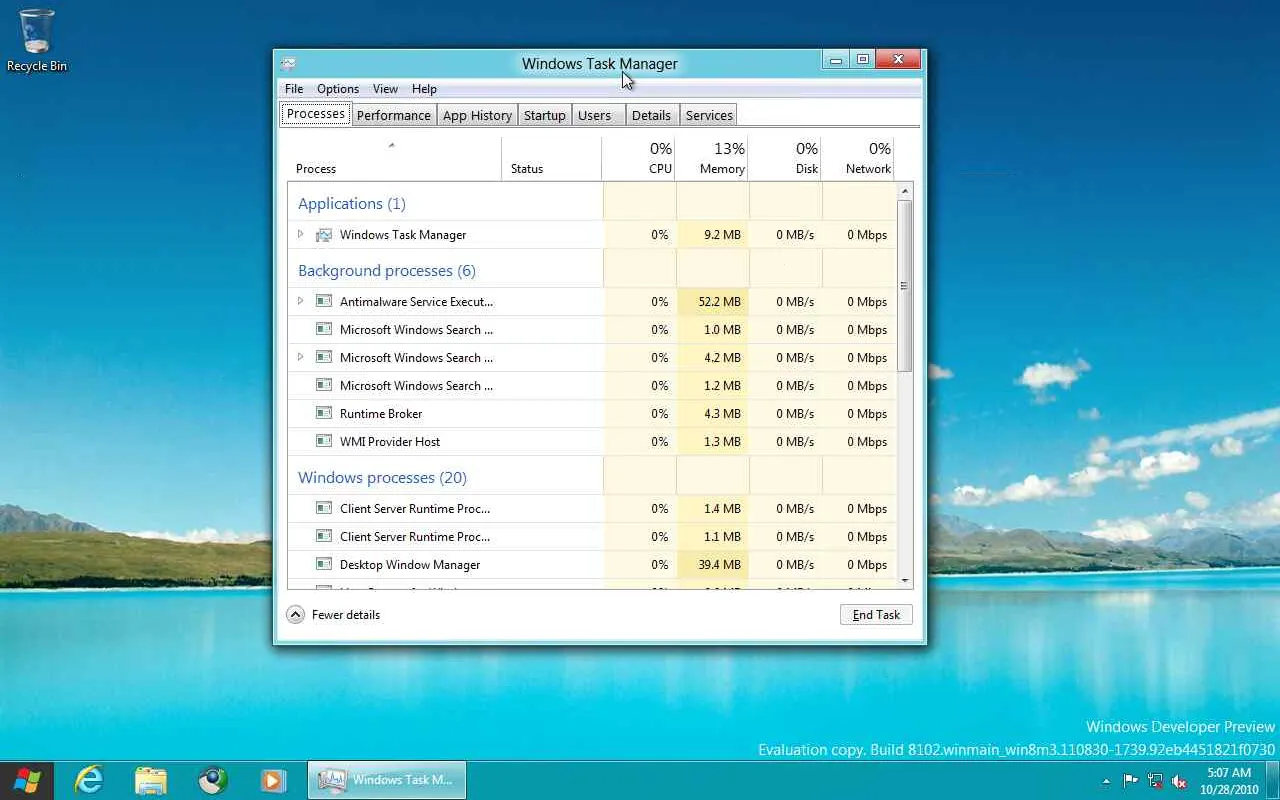Switch to the Performance tab
Screen dimensions: 1280x800
click(x=394, y=115)
